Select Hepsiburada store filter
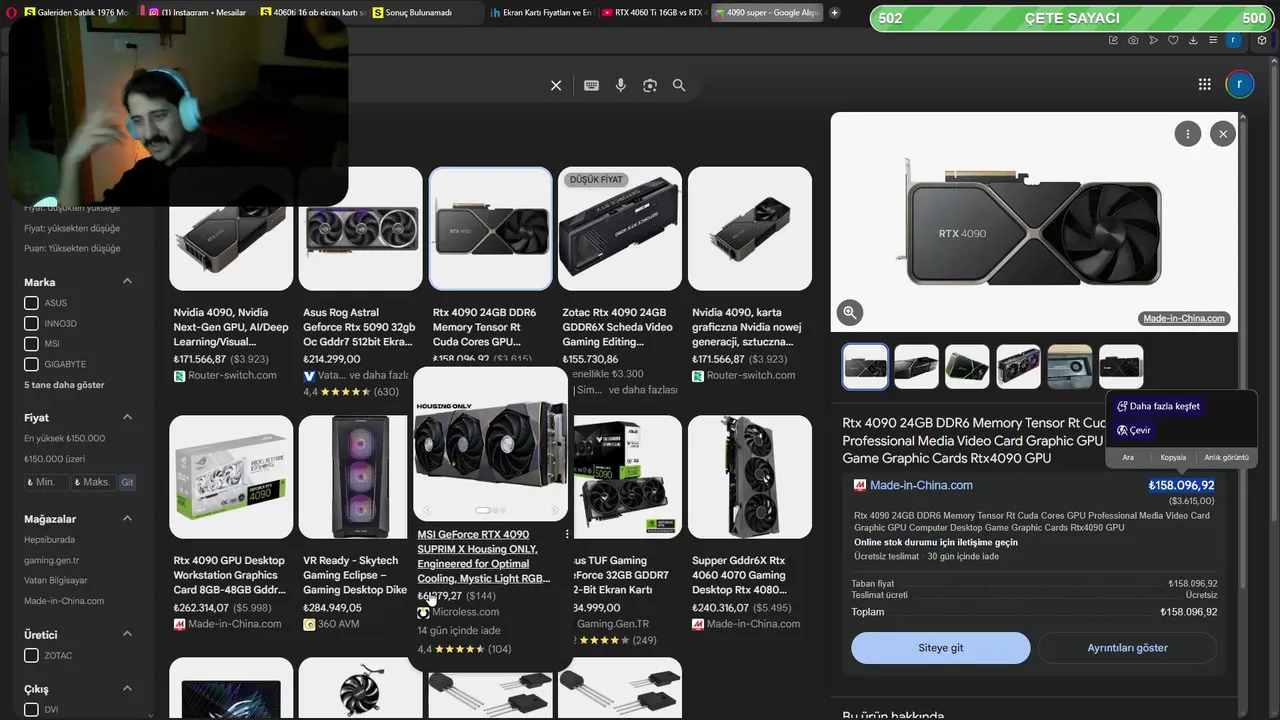1280x720 pixels. pos(49,540)
